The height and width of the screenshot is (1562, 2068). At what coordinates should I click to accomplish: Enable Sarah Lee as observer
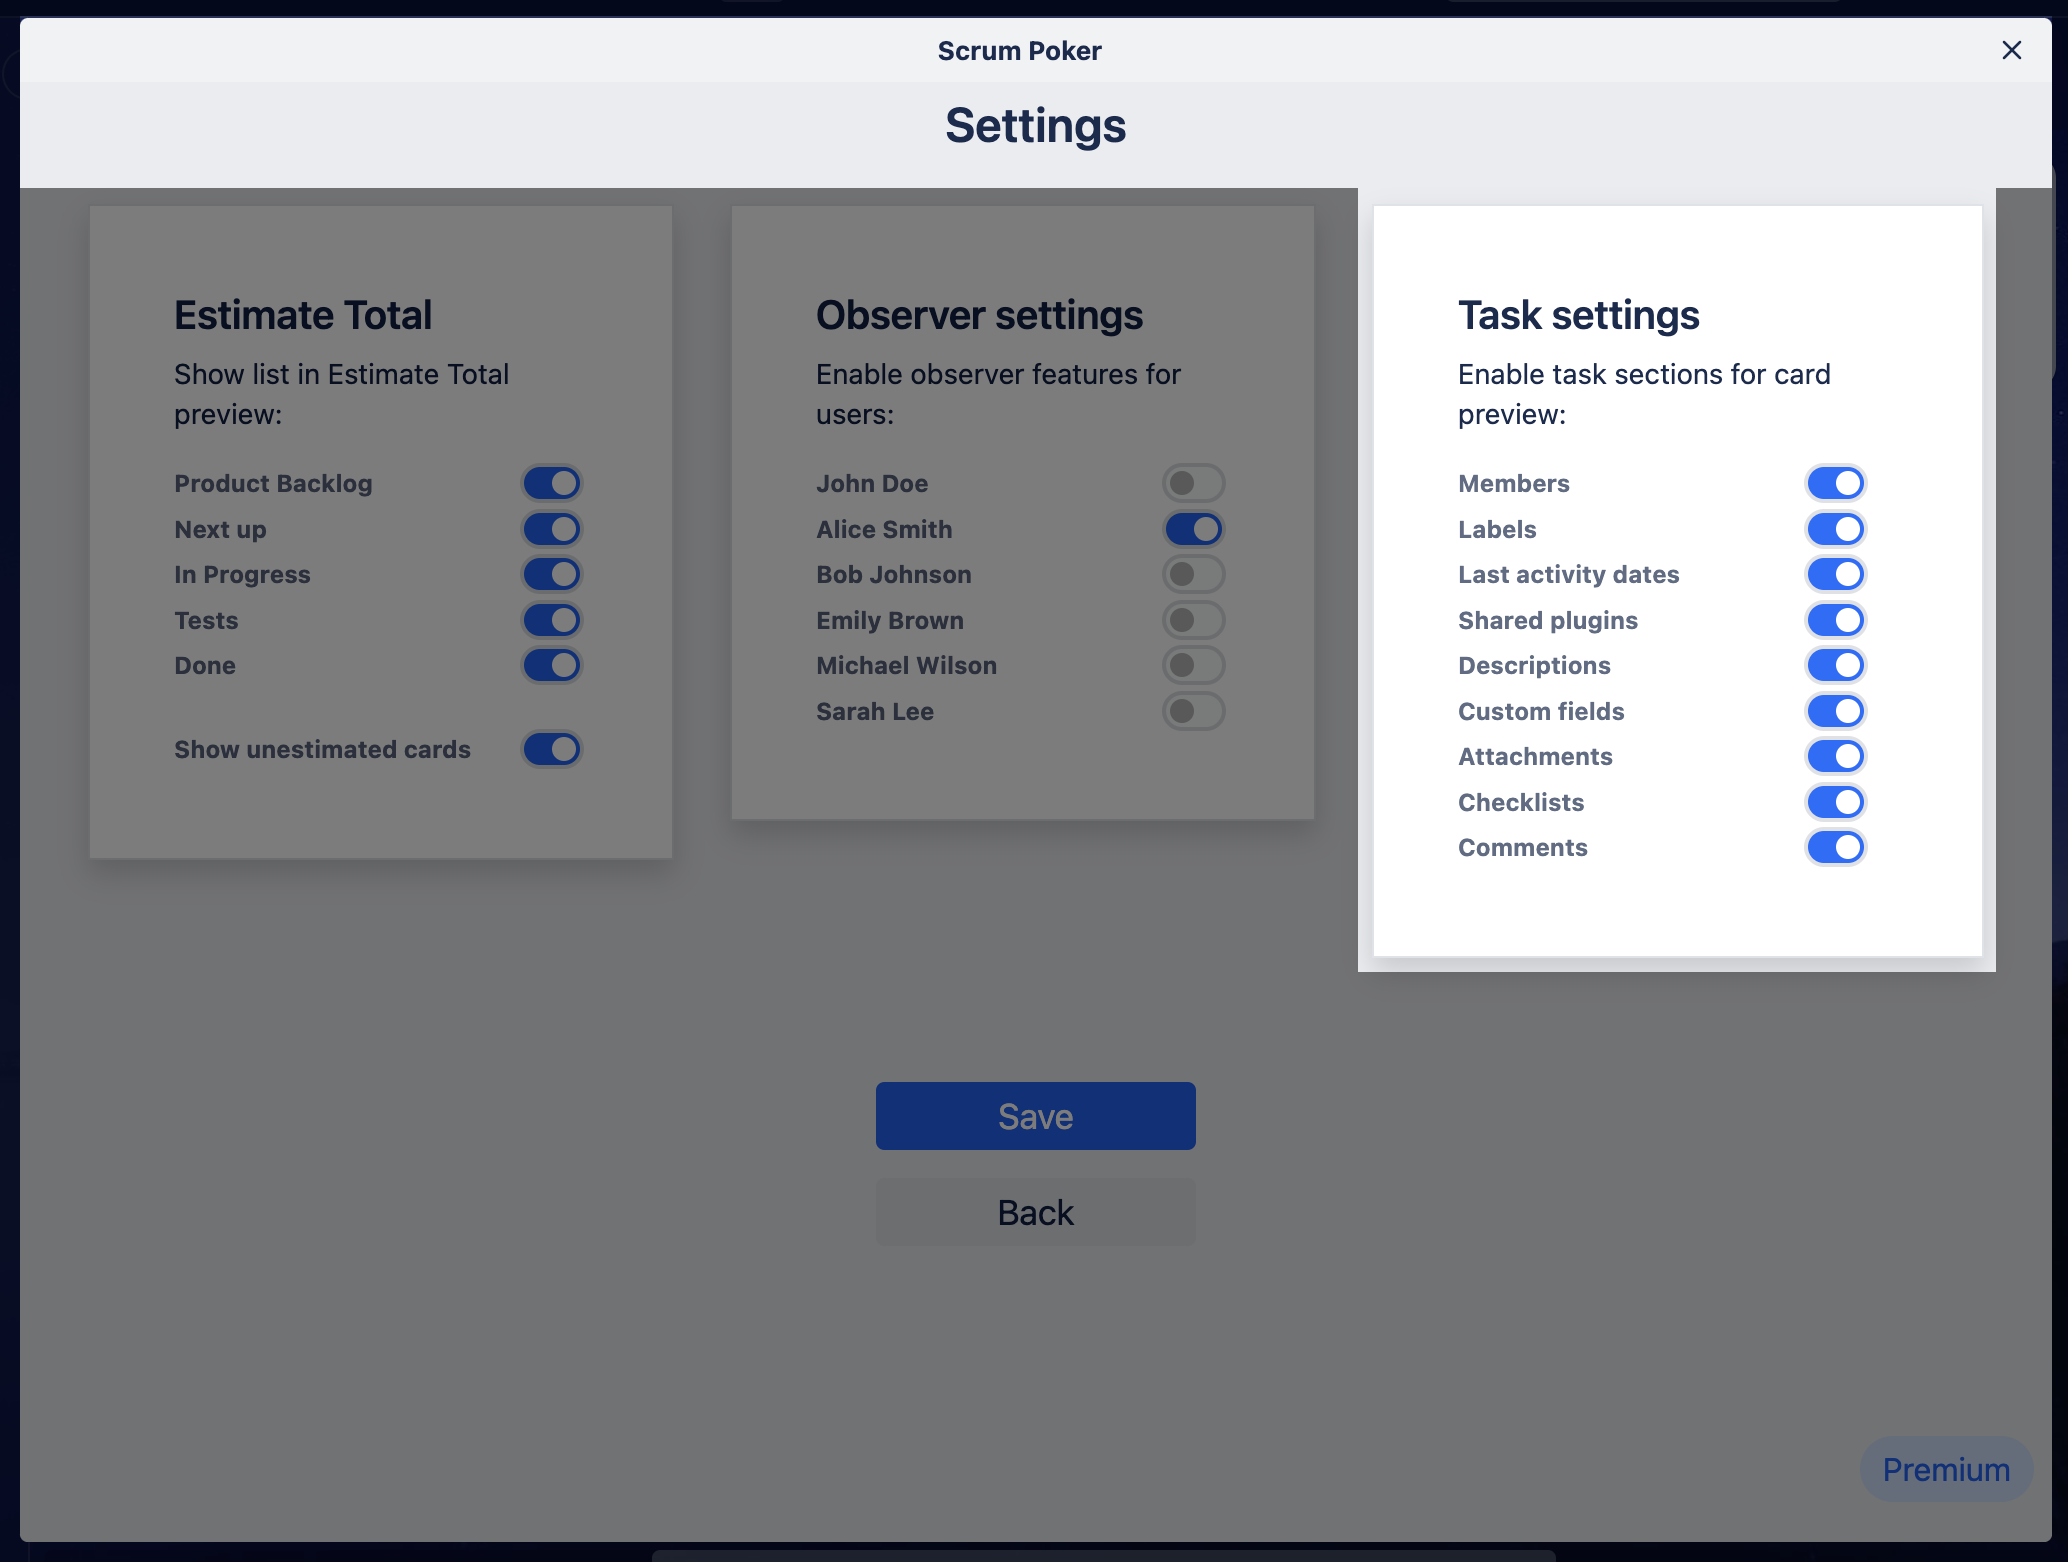(x=1194, y=711)
